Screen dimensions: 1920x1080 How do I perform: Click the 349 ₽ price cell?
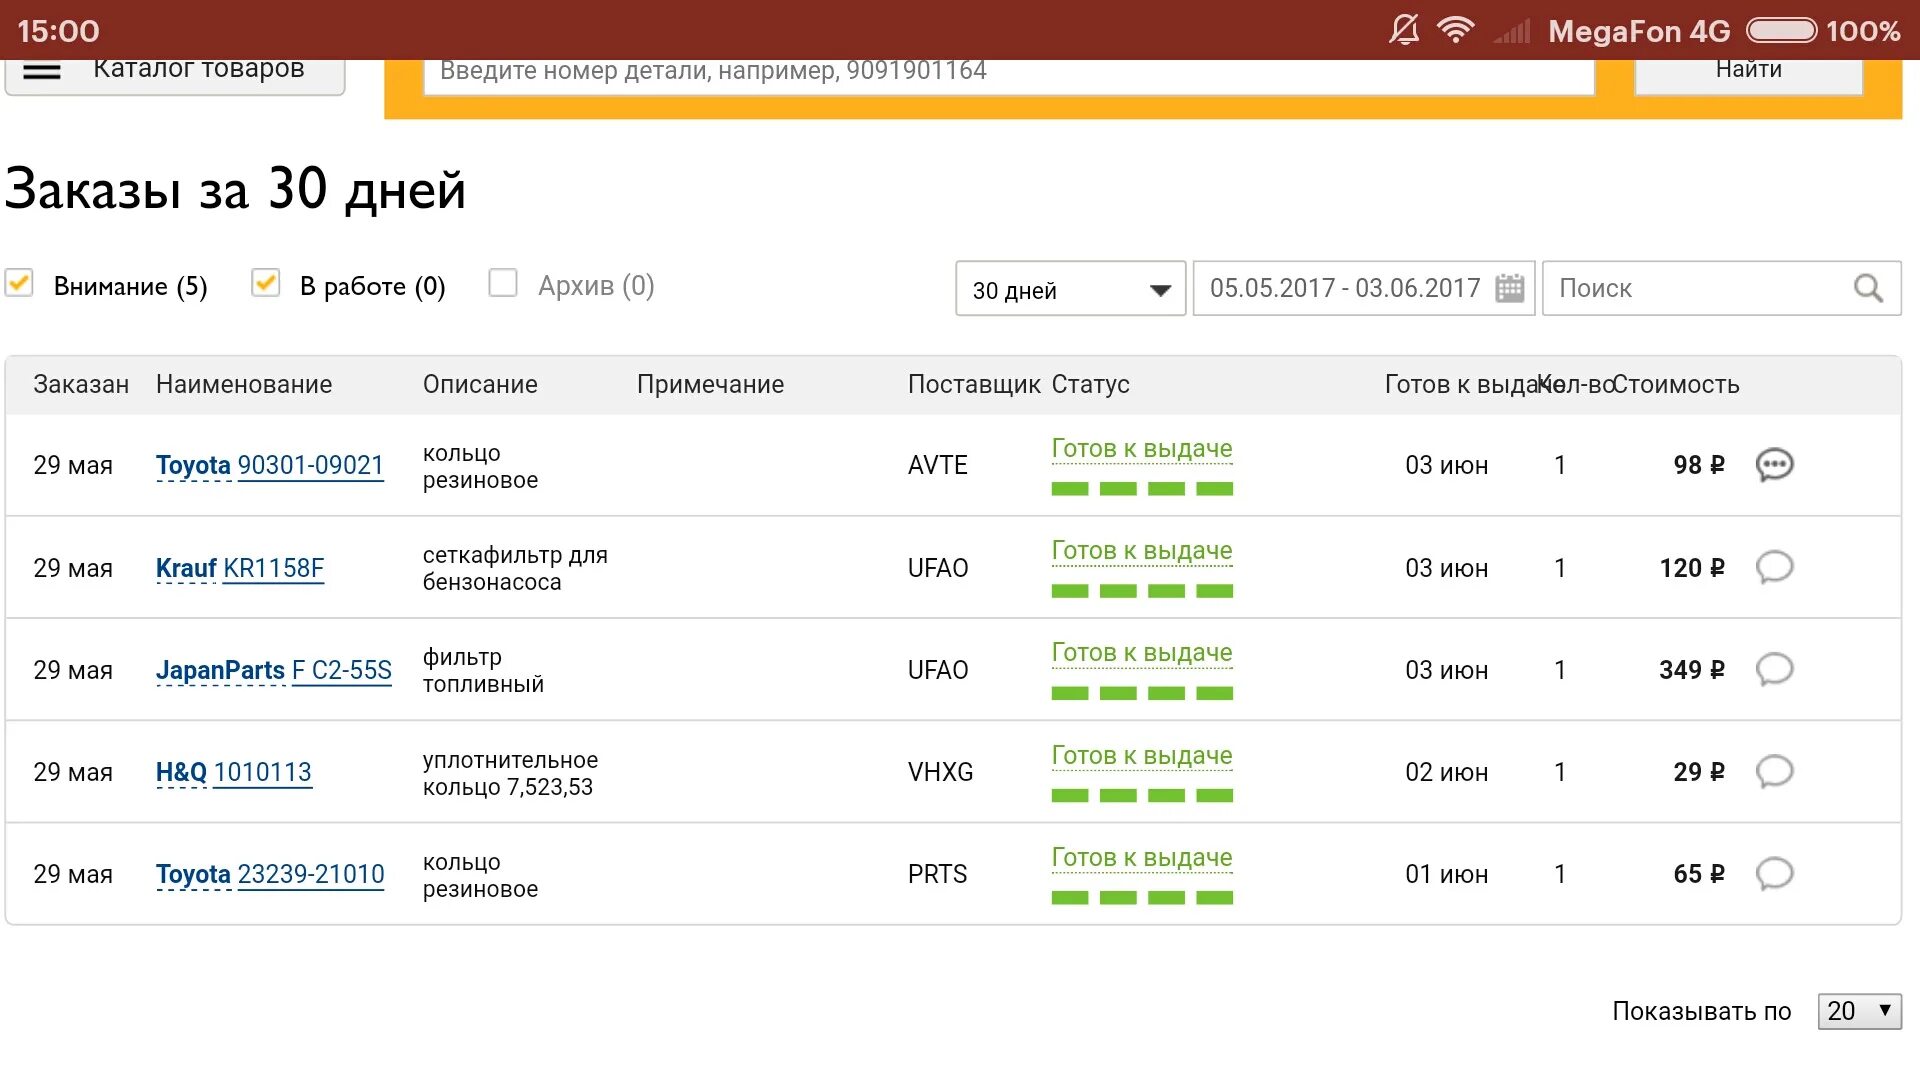pos(1692,670)
